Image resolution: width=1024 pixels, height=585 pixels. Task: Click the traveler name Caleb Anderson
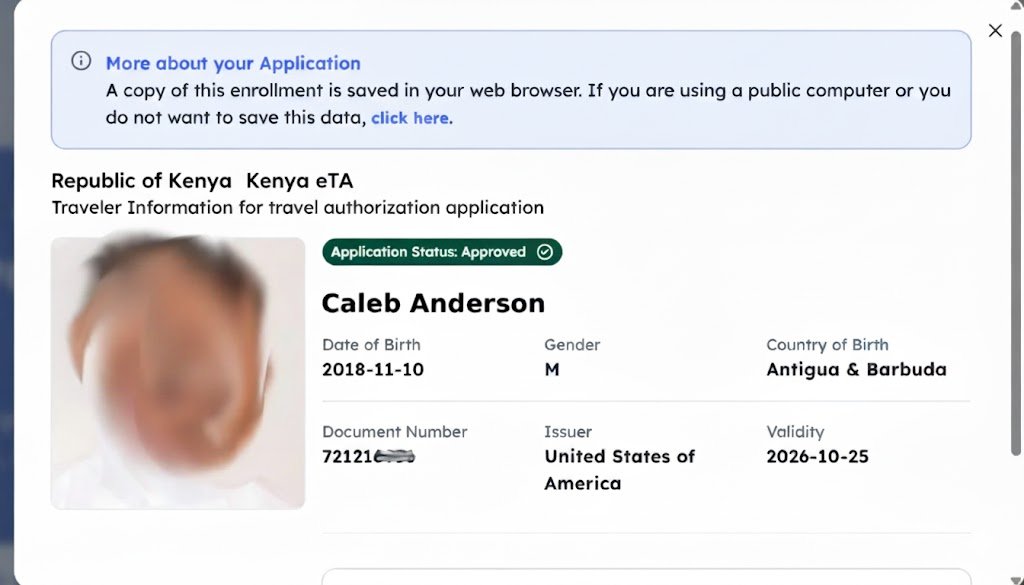coord(433,303)
